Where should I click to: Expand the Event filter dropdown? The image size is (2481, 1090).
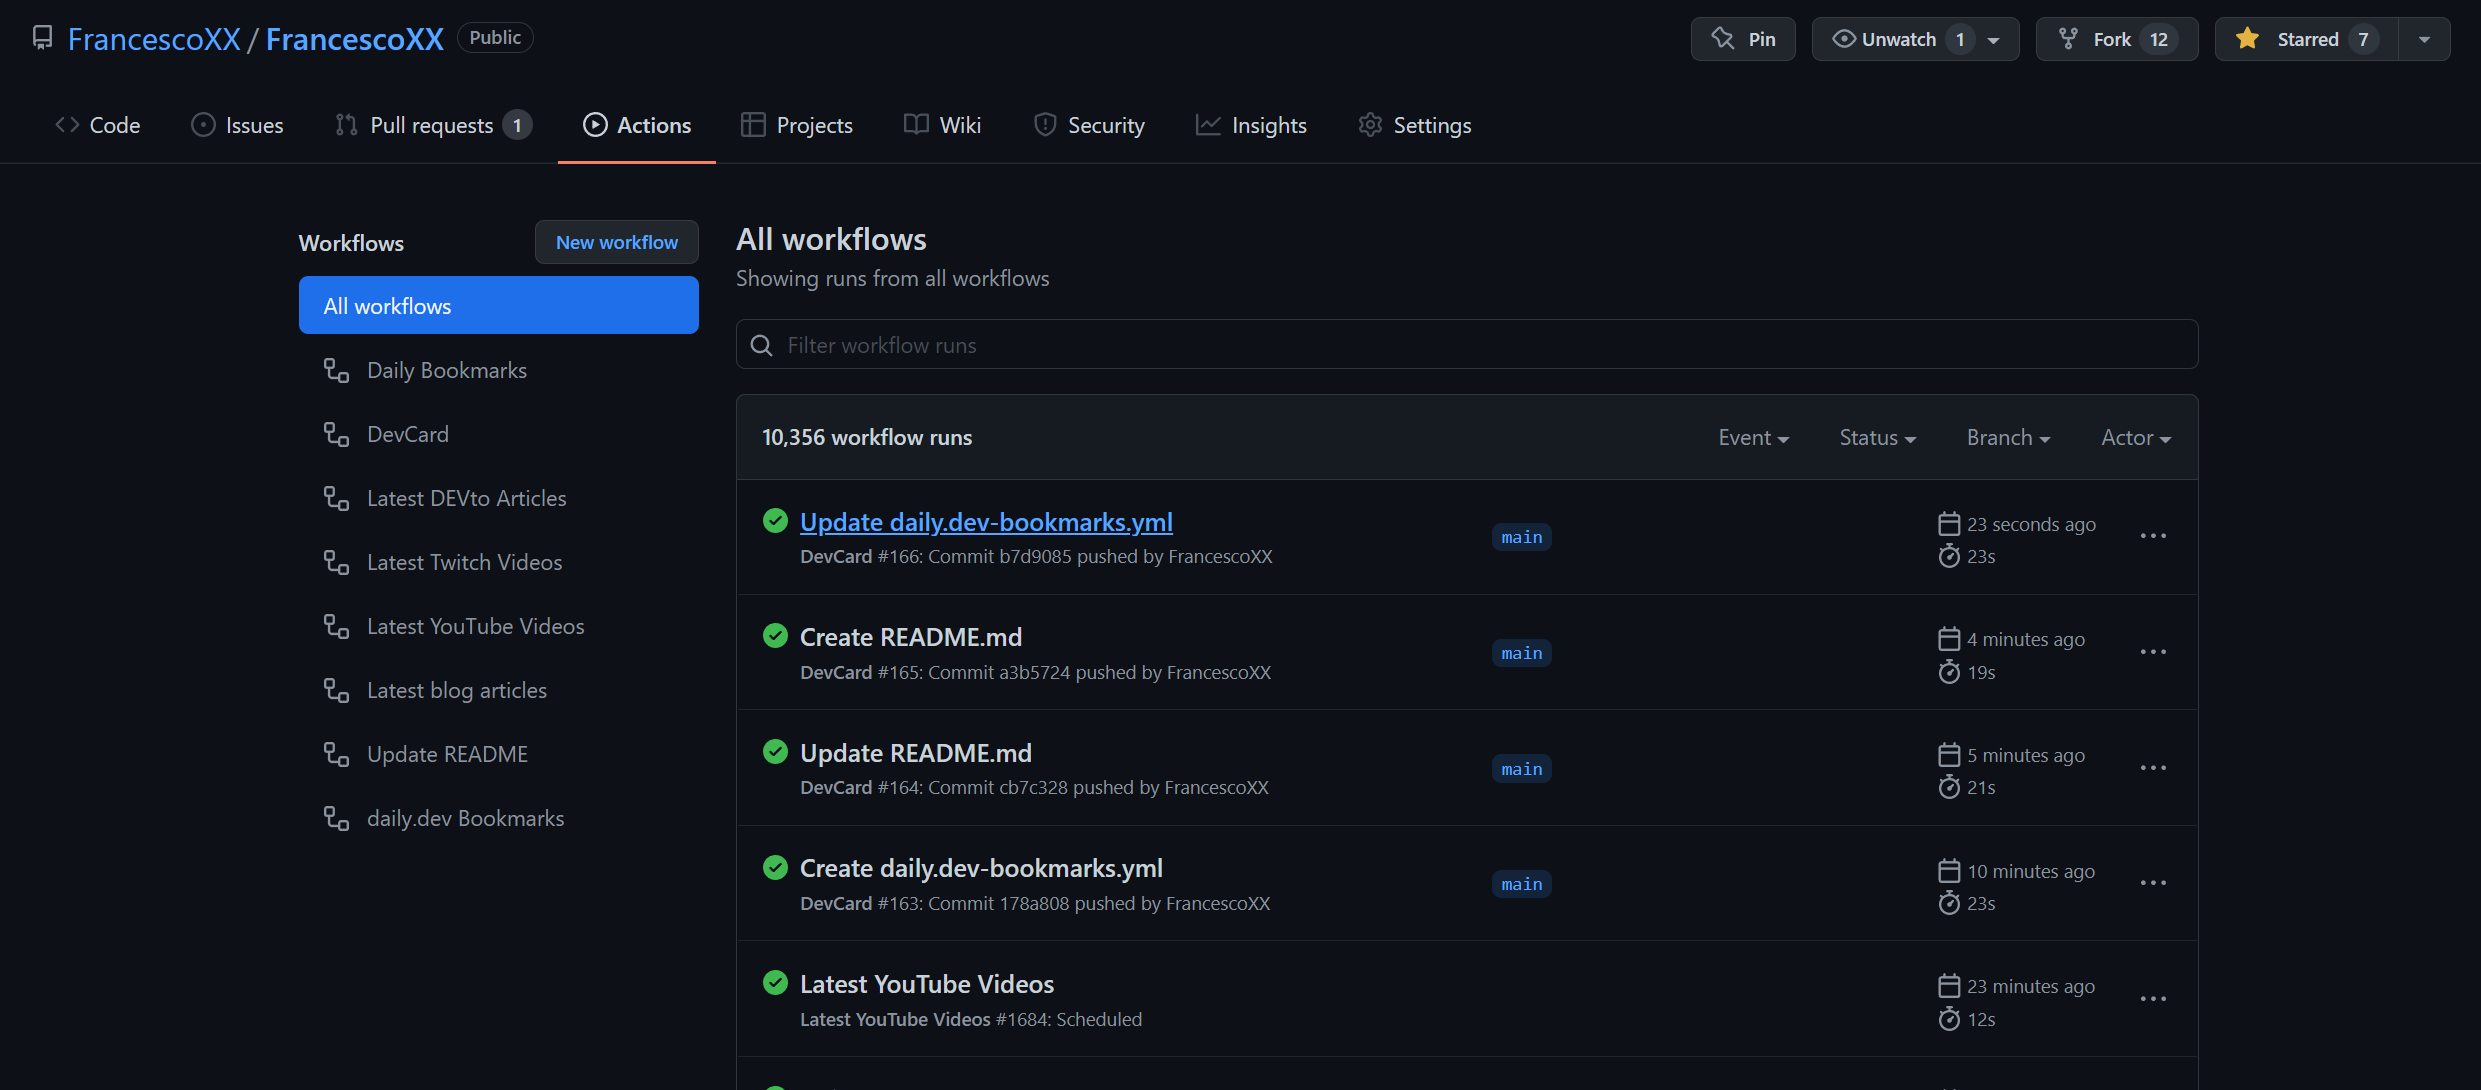(1753, 438)
